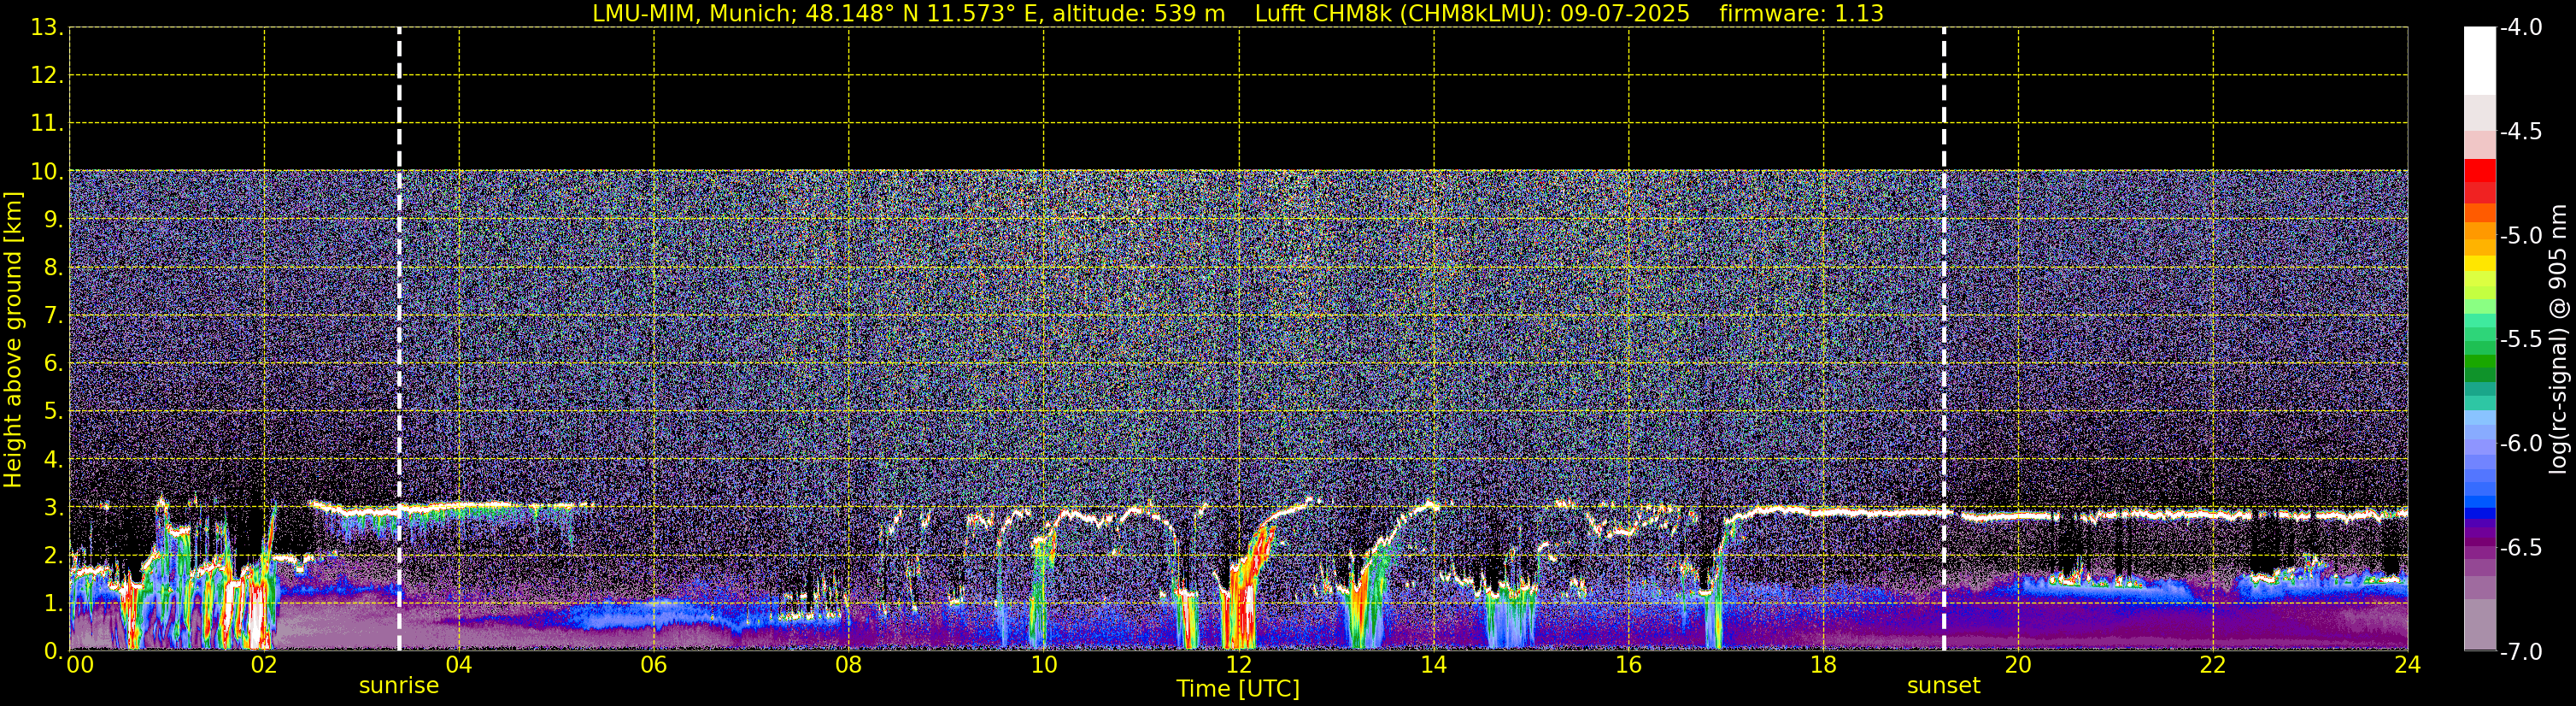Click the '3.' height axis tick label
This screenshot has height=706, width=2576.
(52, 508)
